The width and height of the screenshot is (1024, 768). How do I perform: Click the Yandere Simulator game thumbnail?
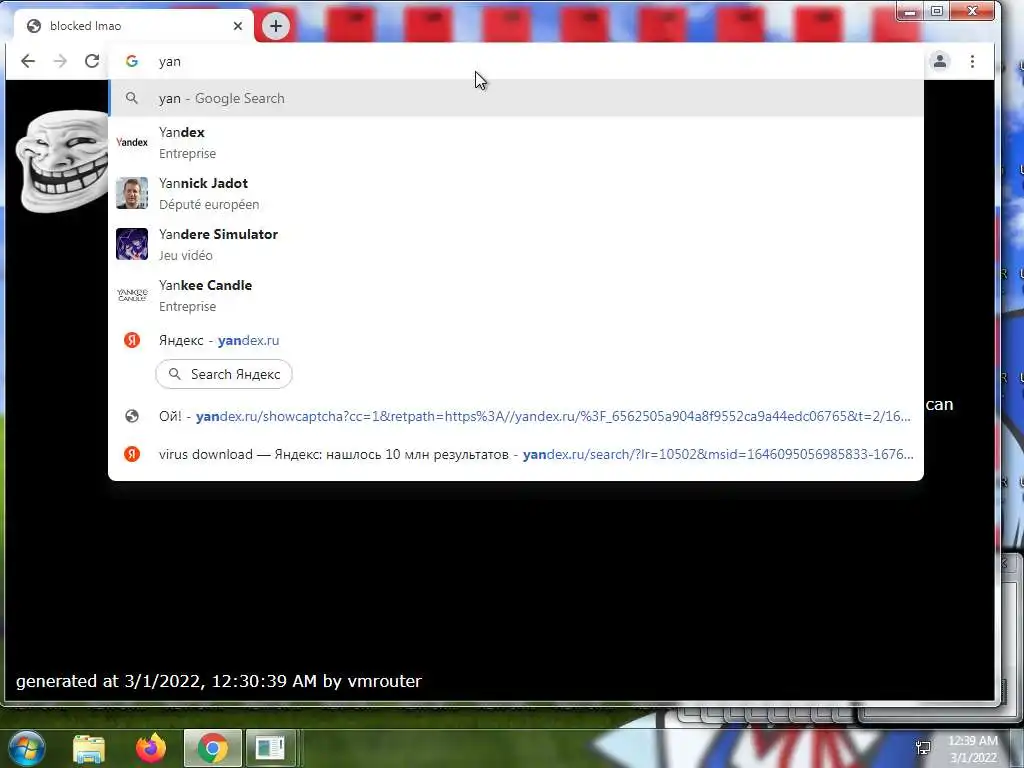click(132, 244)
